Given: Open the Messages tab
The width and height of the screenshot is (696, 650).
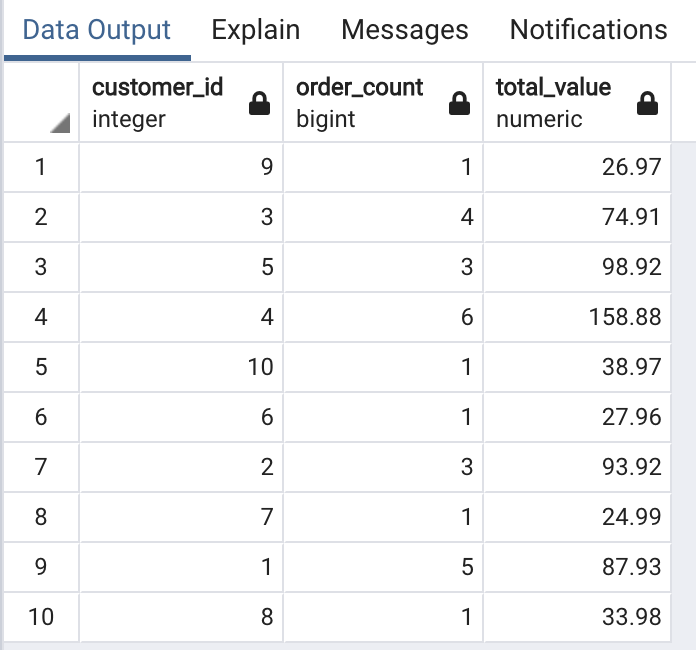Looking at the screenshot, I should point(404,30).
